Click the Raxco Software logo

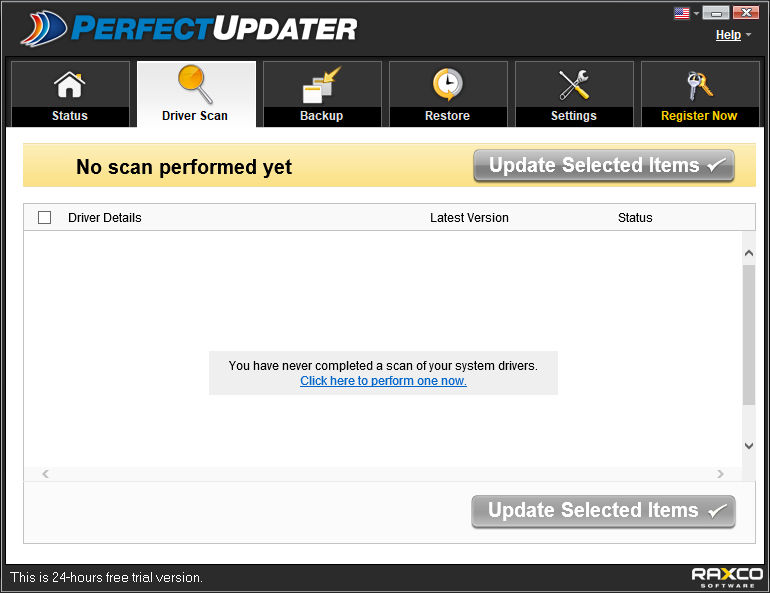(727, 577)
